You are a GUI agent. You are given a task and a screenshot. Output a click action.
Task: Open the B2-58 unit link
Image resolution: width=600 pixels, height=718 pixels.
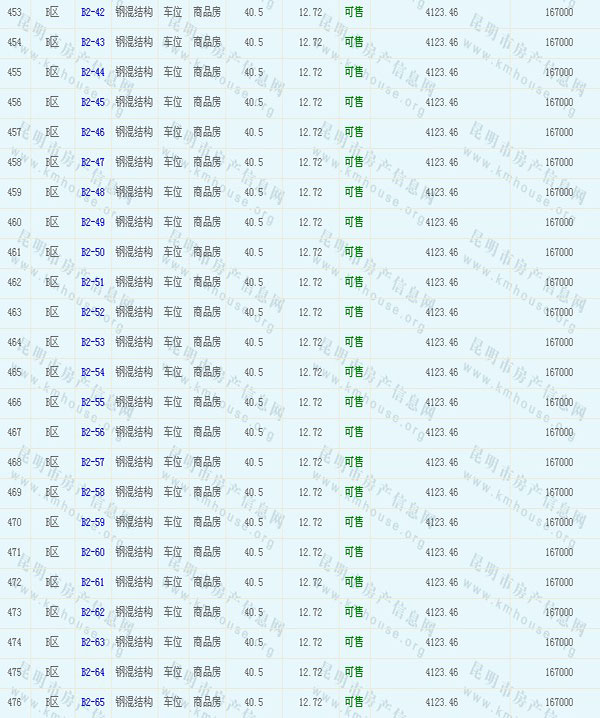point(92,492)
